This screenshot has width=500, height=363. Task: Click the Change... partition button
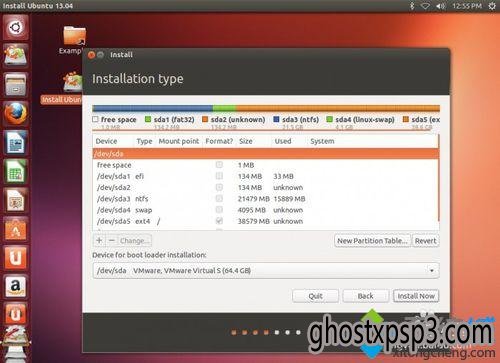tap(134, 241)
